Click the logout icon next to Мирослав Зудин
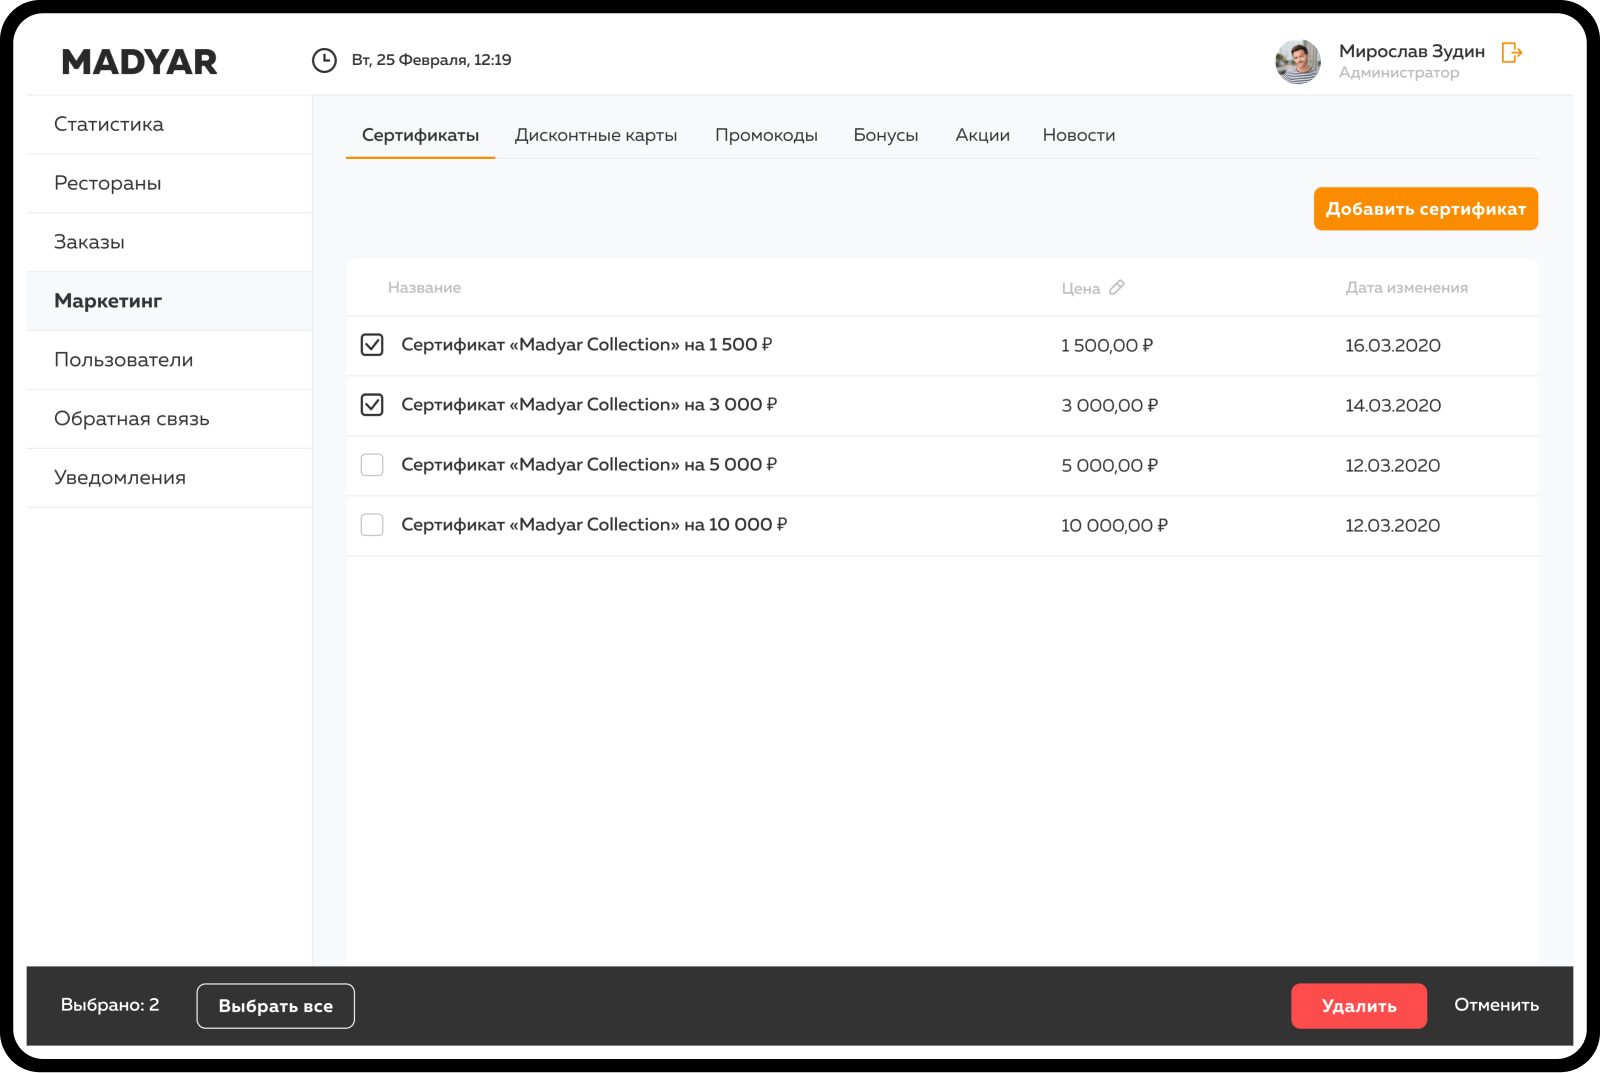This screenshot has height=1073, width=1600. tap(1512, 53)
